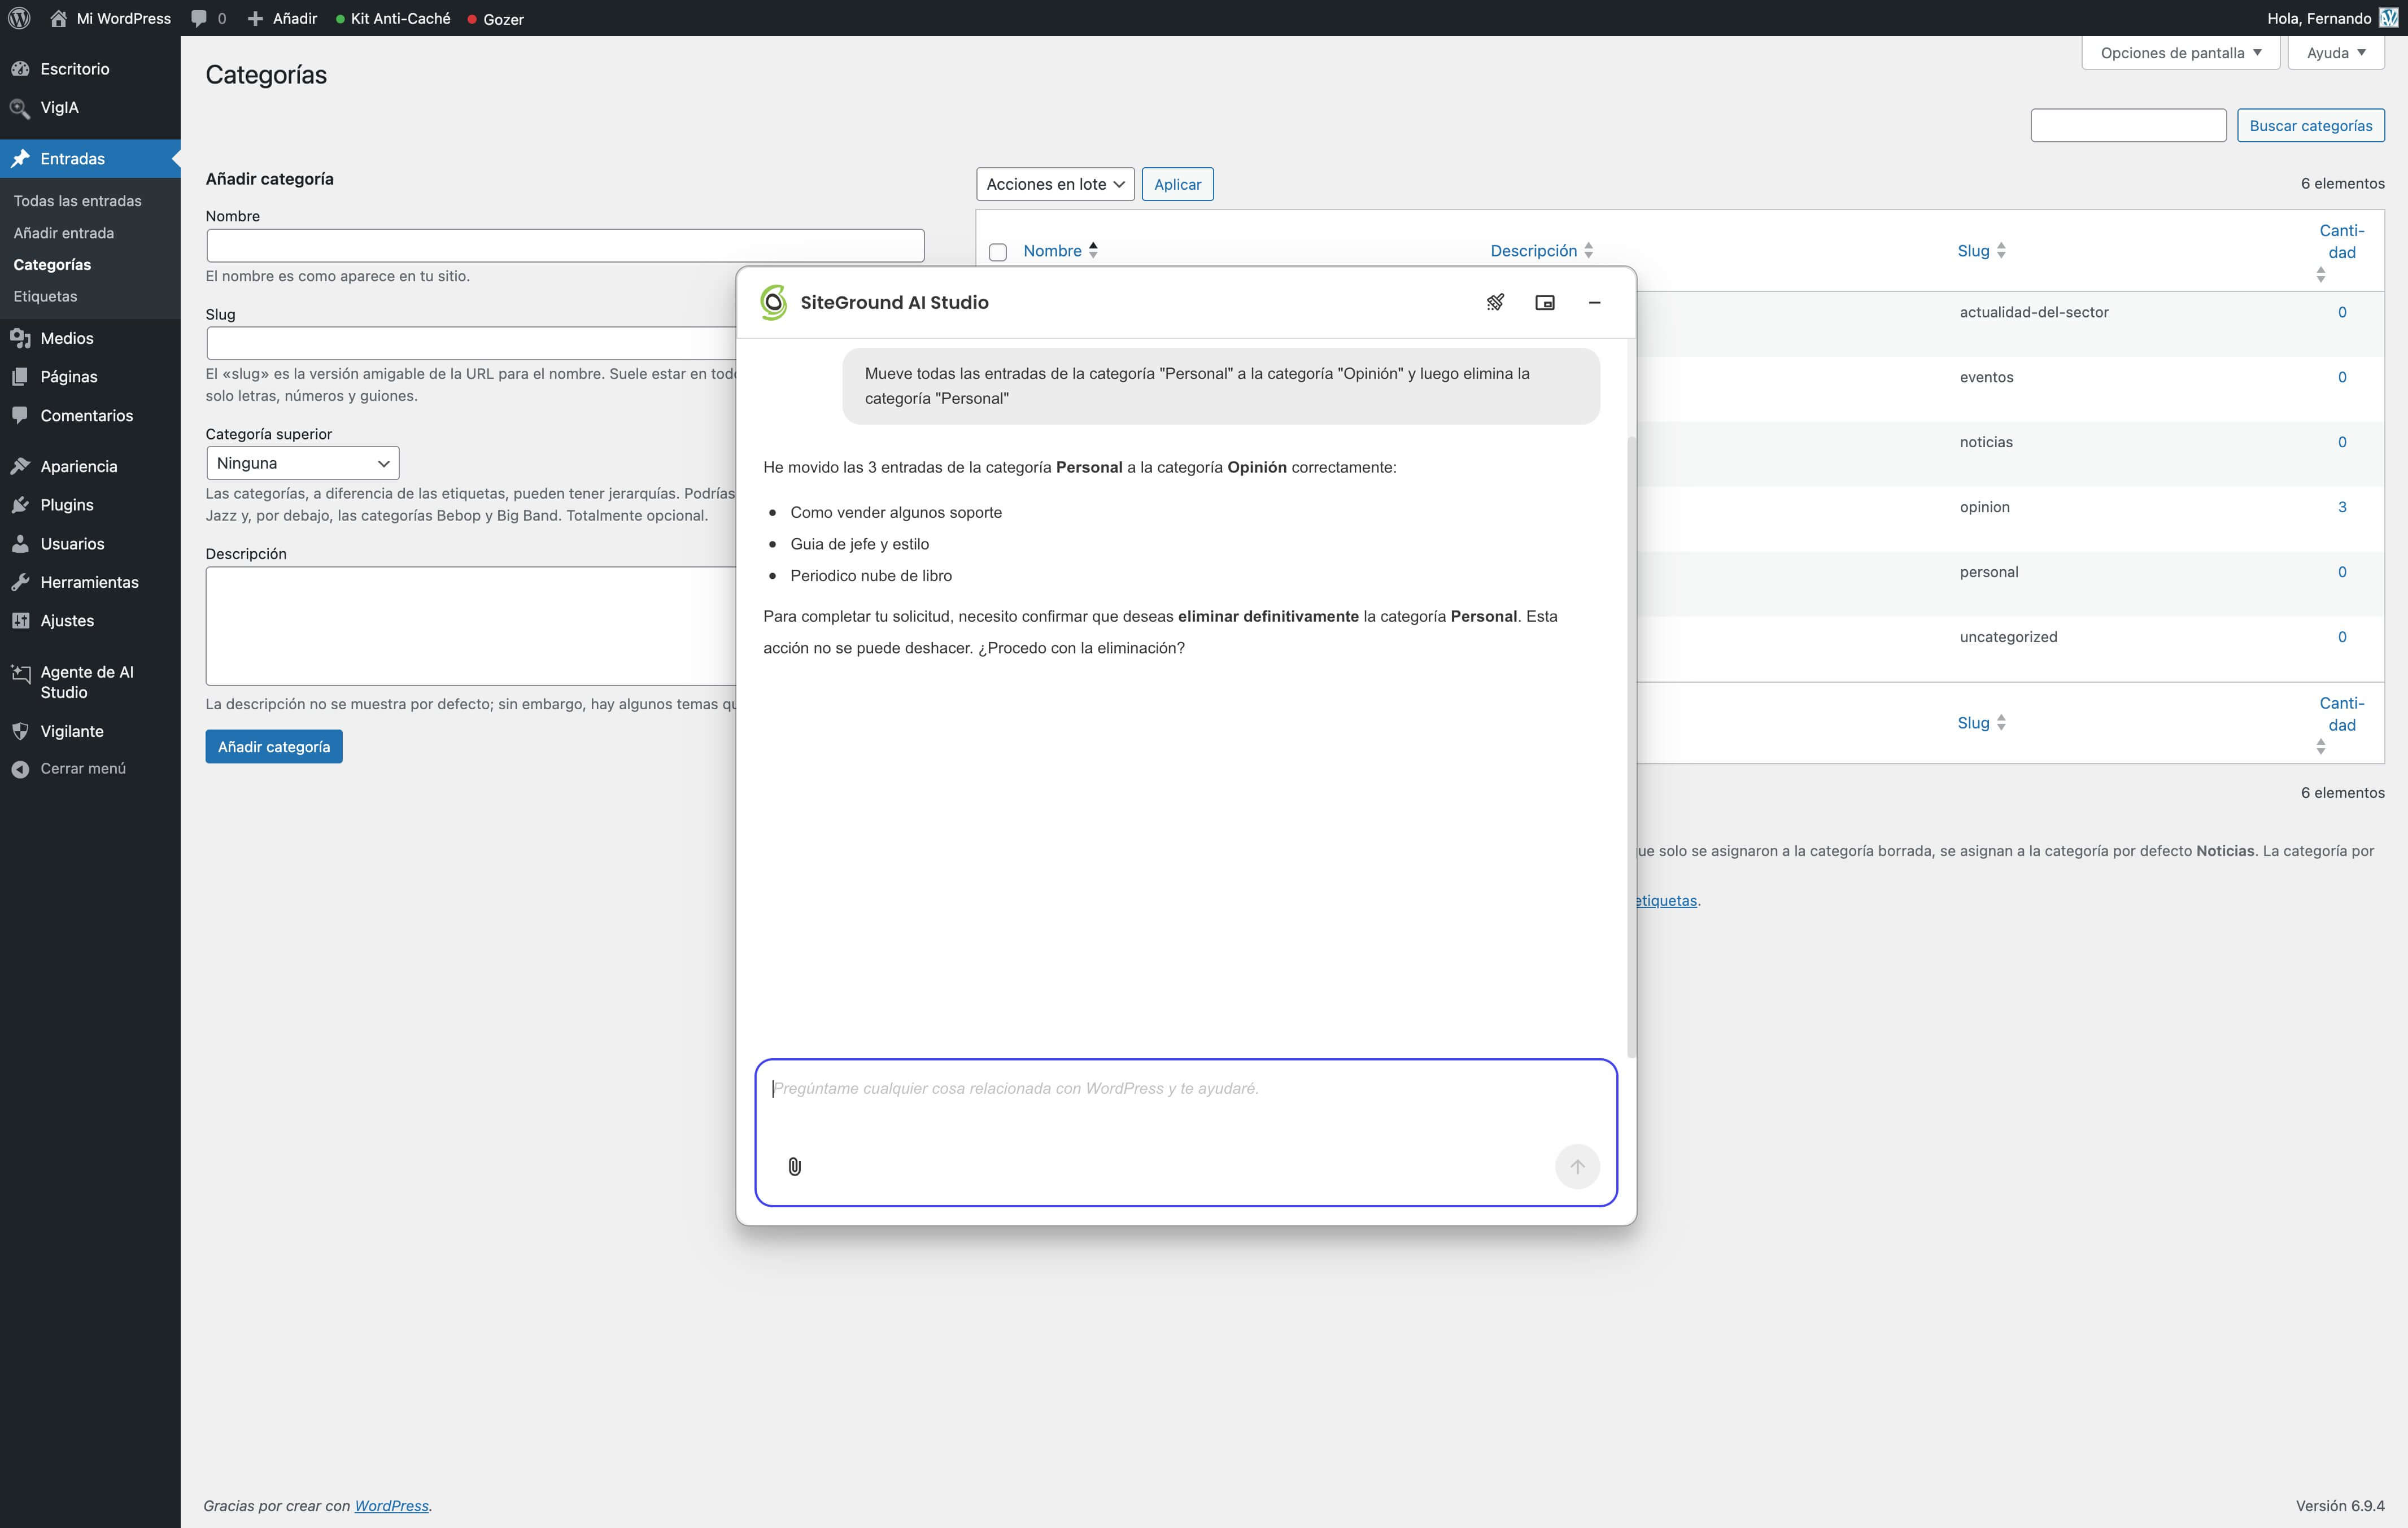Sort by the bottom Slug column footer

click(1981, 723)
